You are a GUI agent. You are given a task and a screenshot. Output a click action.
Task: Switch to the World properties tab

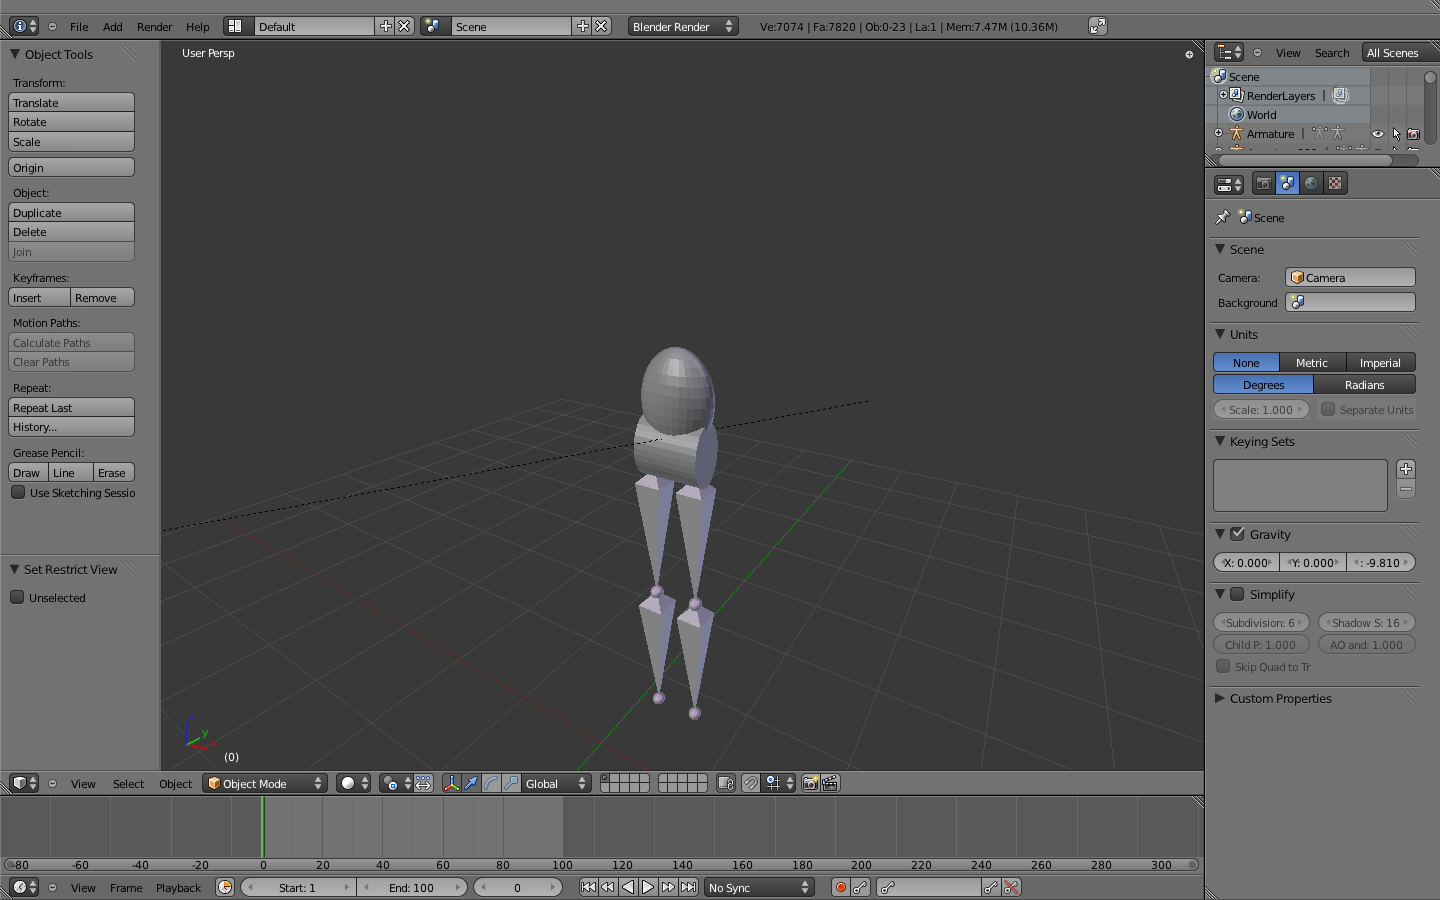click(x=1310, y=183)
